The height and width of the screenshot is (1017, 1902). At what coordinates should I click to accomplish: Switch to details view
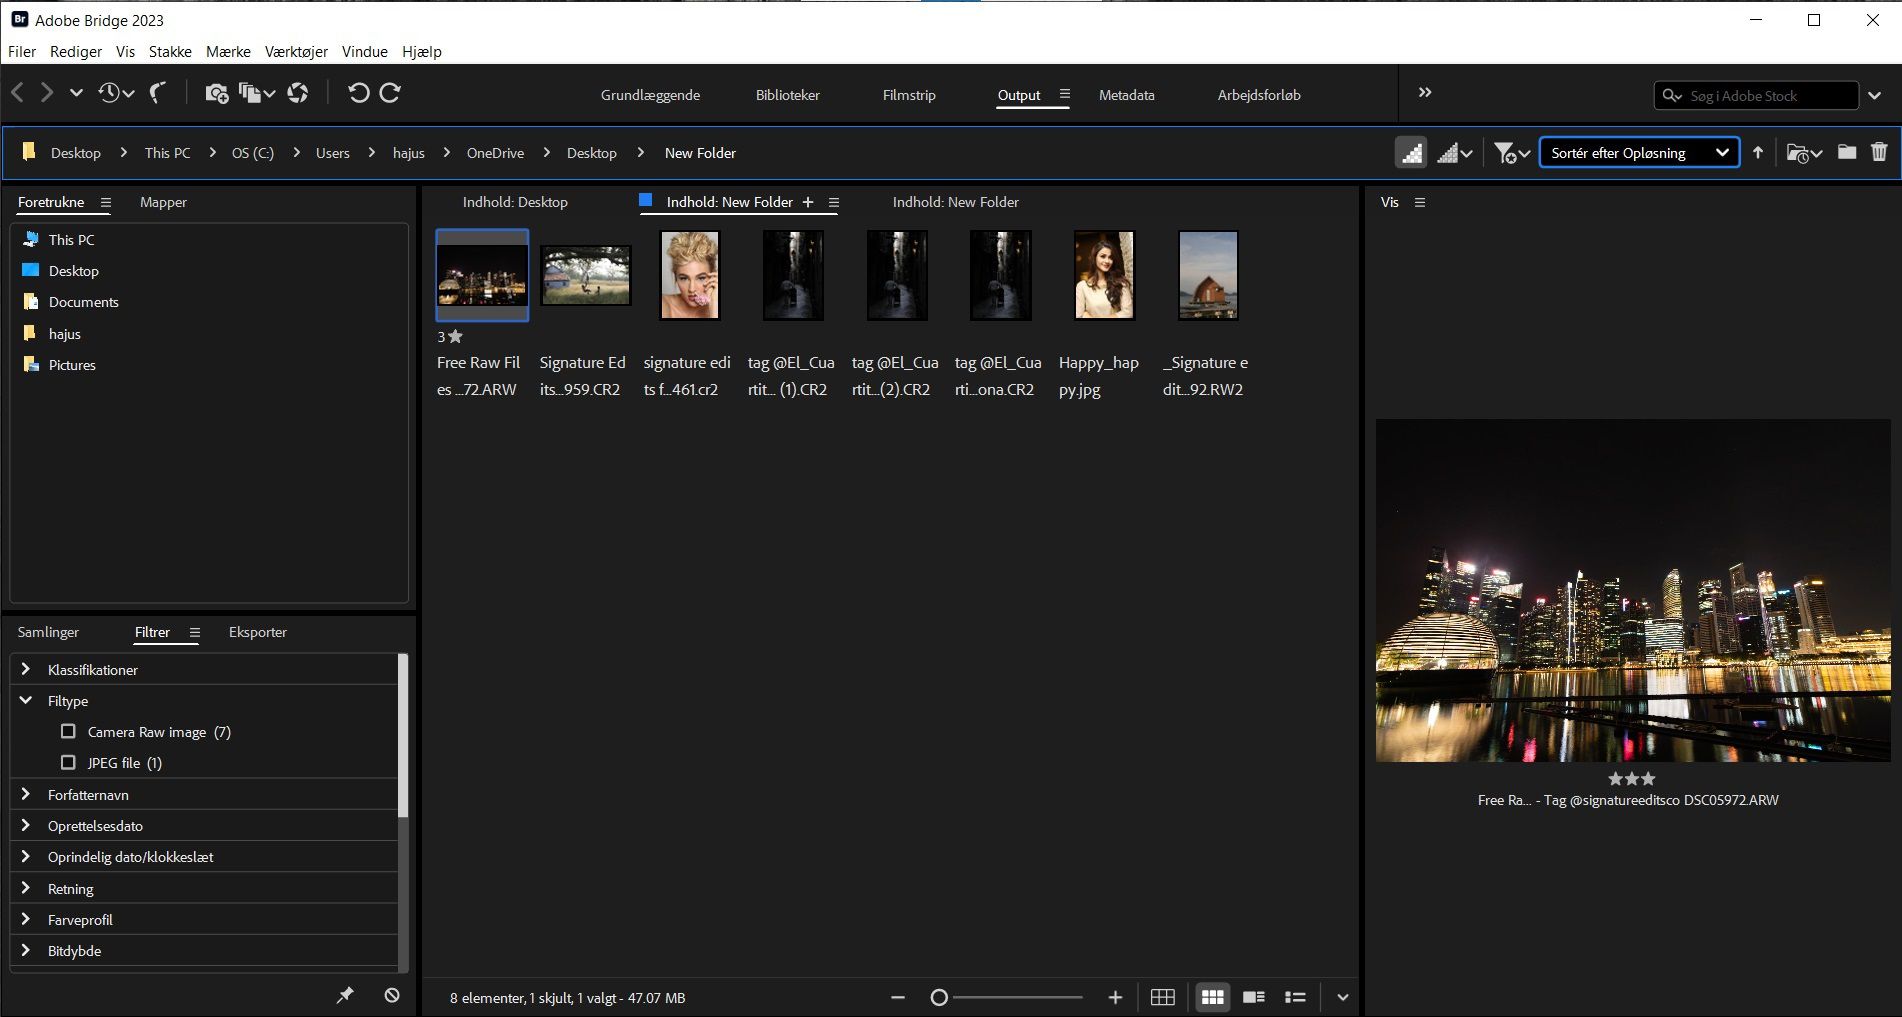1253,997
